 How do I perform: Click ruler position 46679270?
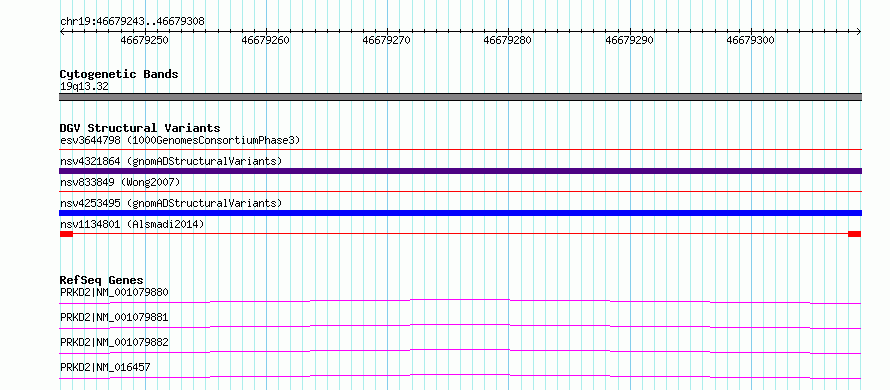[387, 40]
